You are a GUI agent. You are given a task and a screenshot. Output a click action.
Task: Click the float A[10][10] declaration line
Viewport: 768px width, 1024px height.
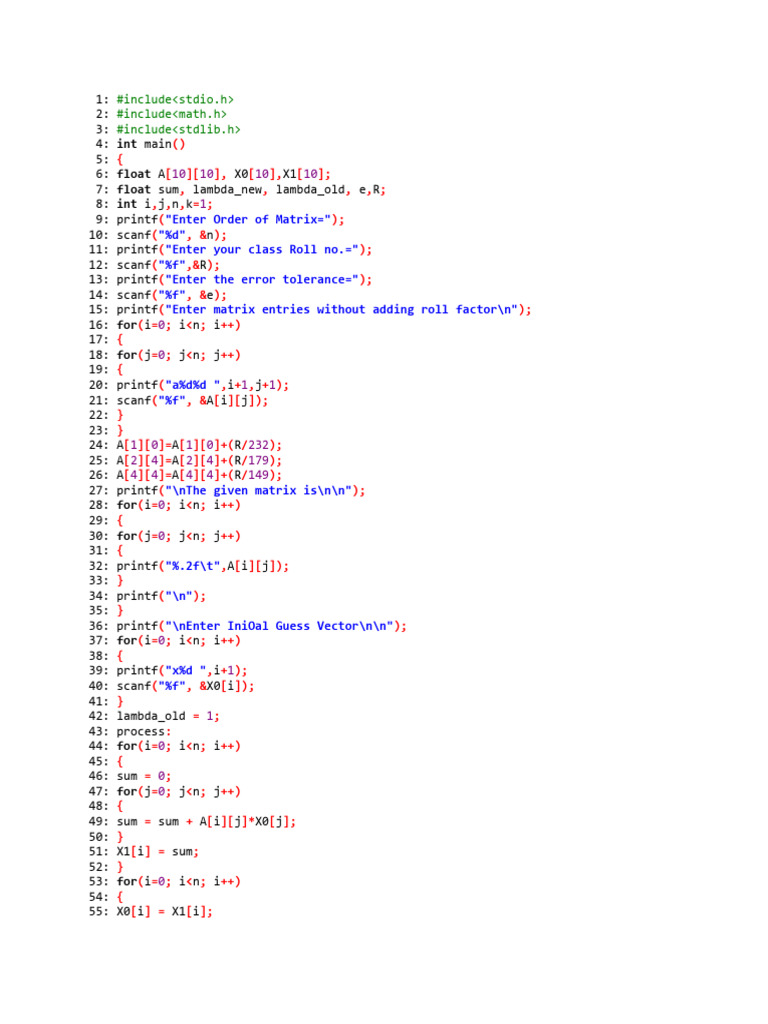tap(223, 174)
